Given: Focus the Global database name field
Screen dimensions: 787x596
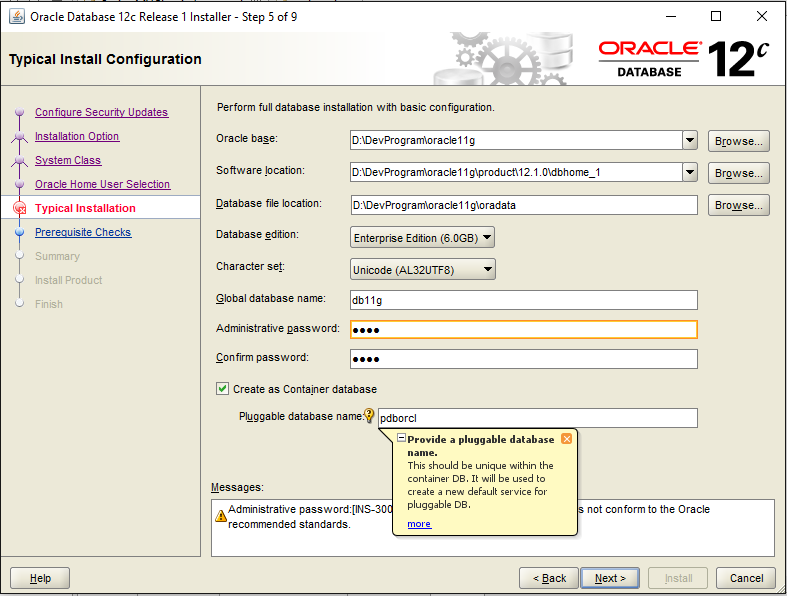Looking at the screenshot, I should point(524,300).
